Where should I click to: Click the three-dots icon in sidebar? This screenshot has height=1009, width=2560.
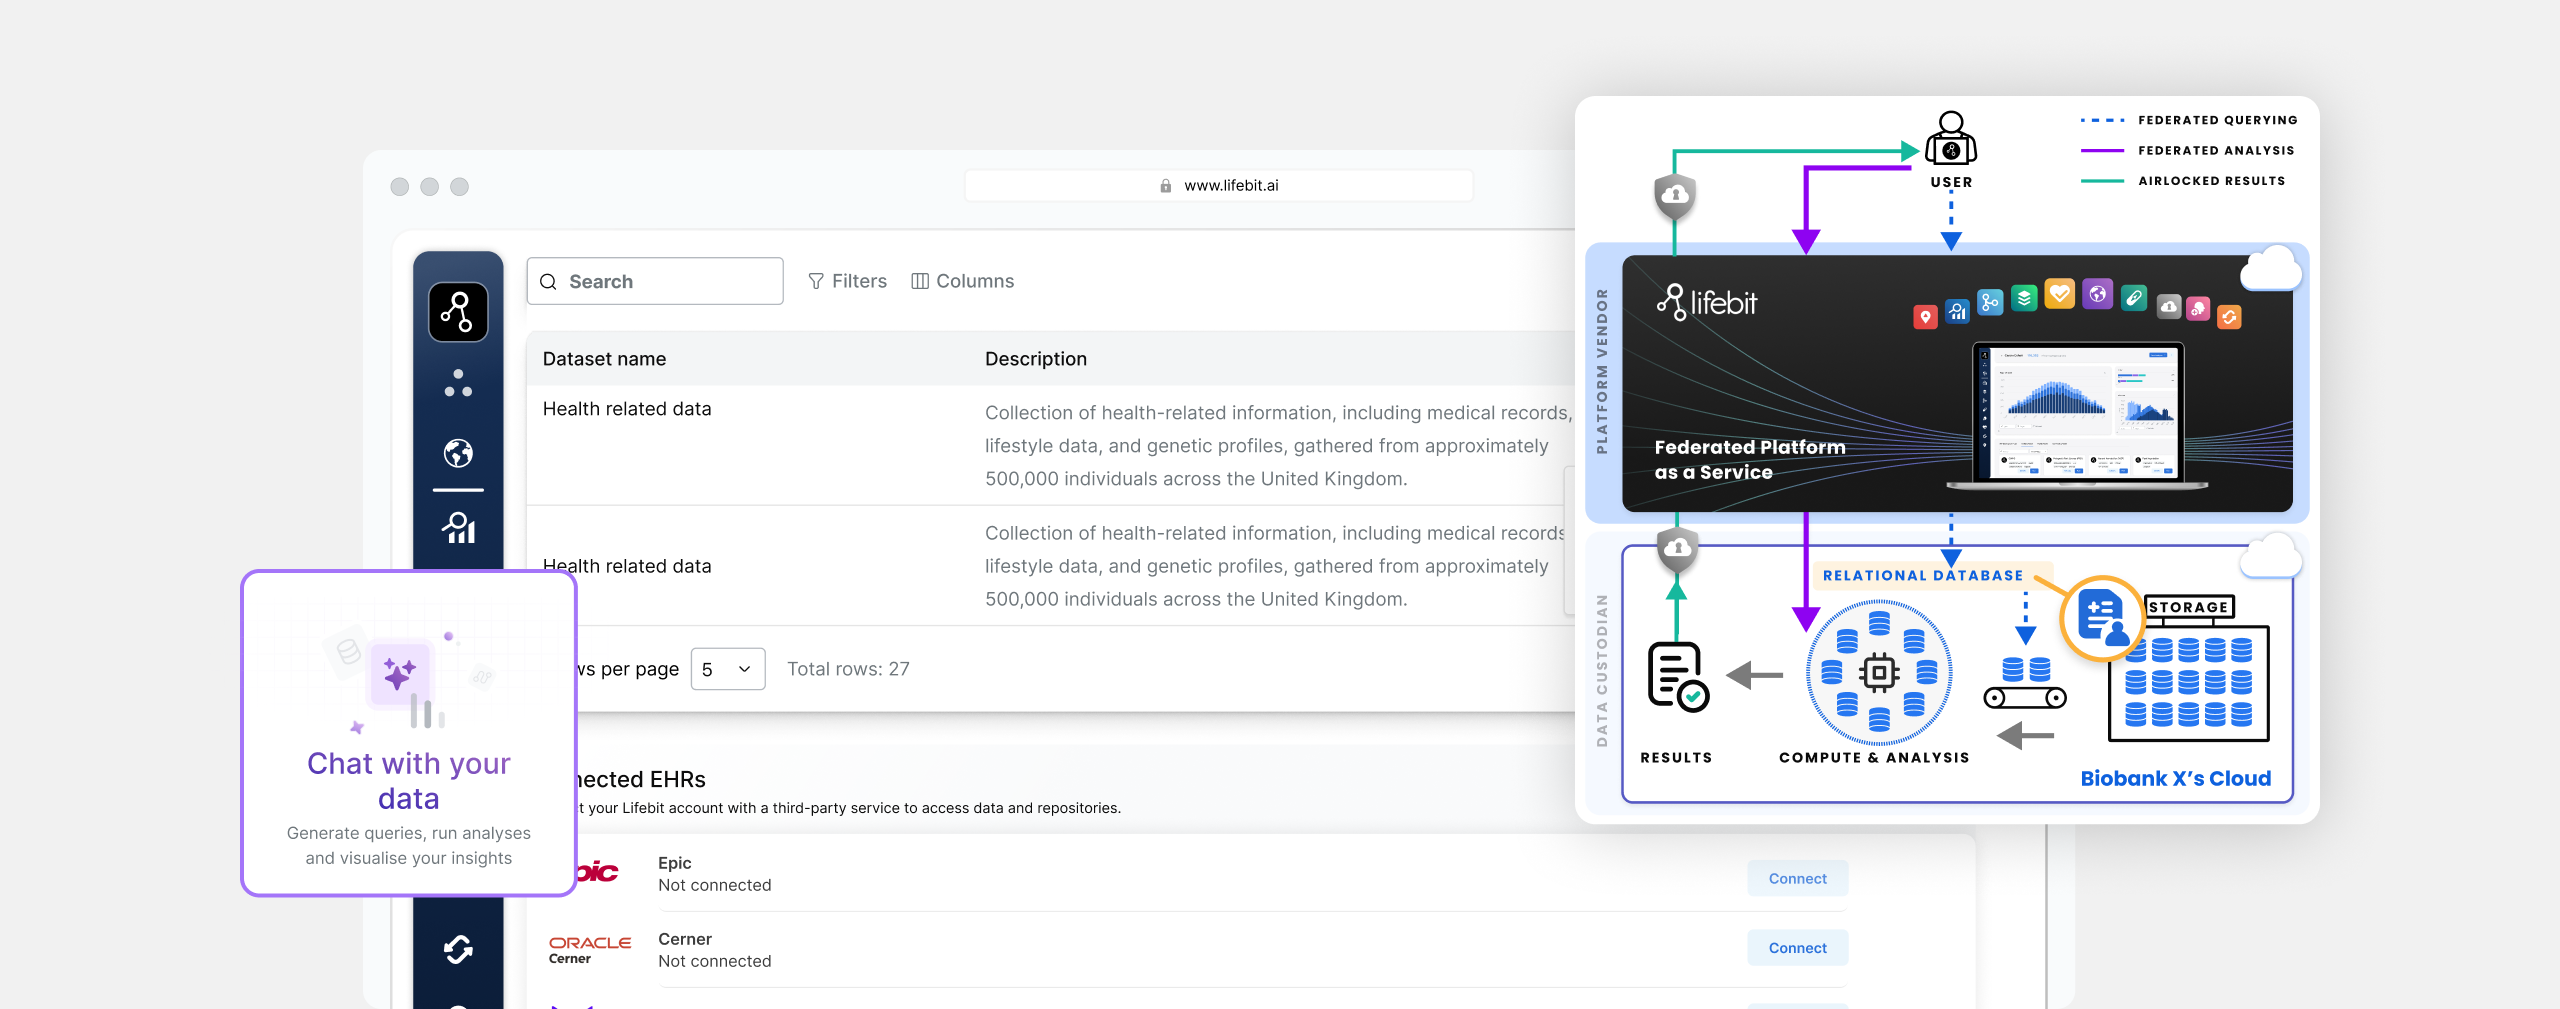click(458, 384)
